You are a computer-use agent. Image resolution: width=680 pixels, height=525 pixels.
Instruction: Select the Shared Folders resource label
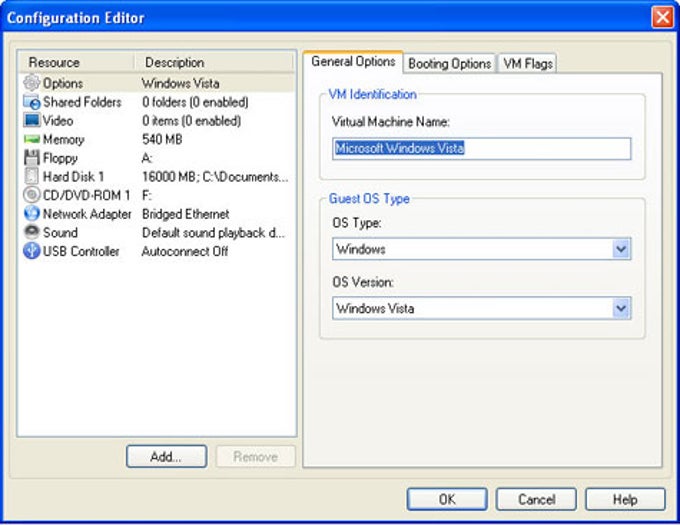[x=82, y=102]
